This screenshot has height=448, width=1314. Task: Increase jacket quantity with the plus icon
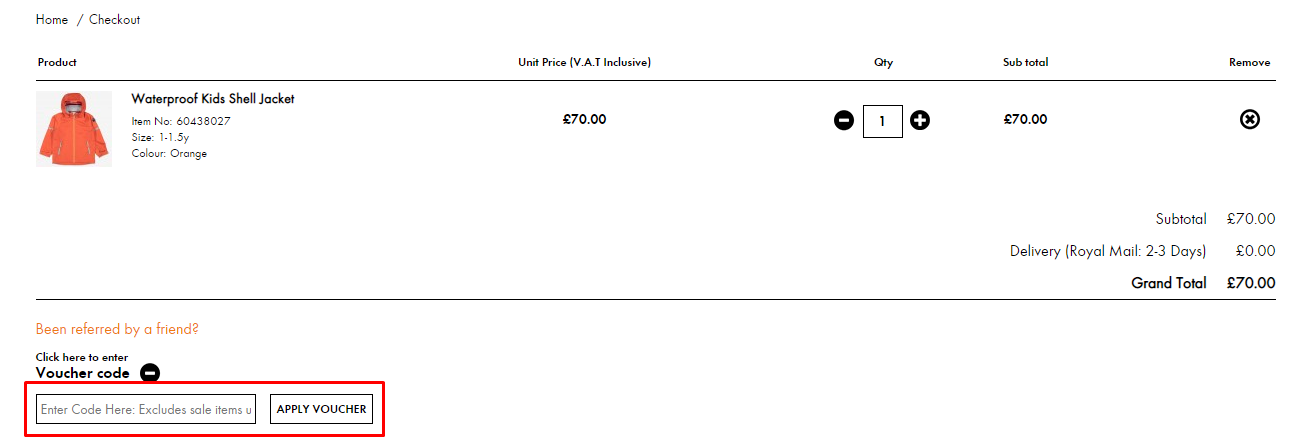(x=920, y=121)
